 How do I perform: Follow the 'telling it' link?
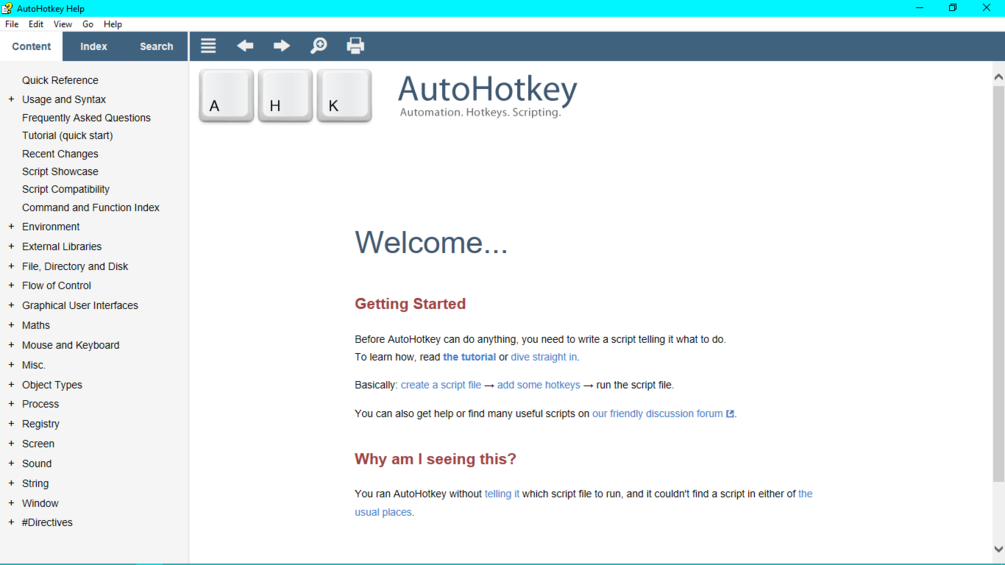(x=502, y=494)
